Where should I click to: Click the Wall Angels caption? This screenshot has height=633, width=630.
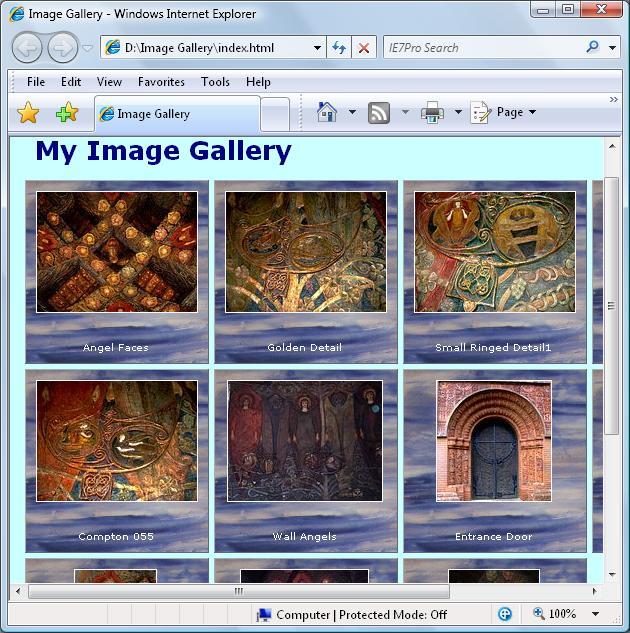[x=305, y=537]
